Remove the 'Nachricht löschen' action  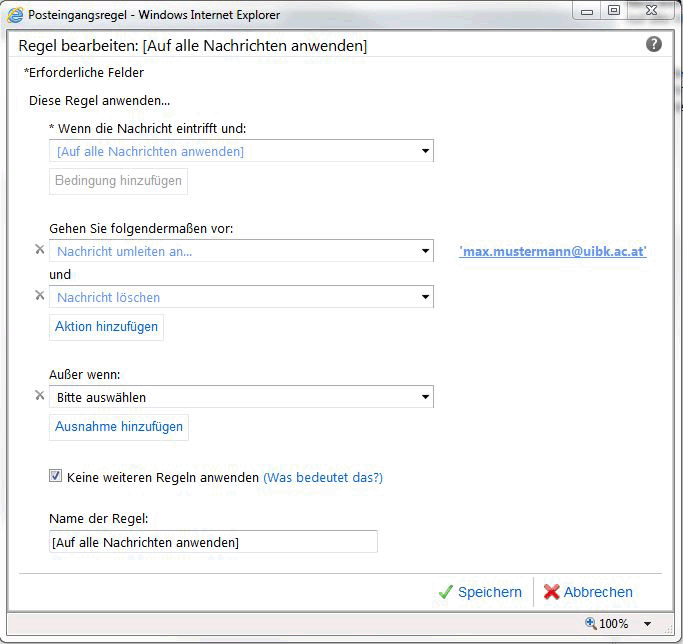[40, 295]
